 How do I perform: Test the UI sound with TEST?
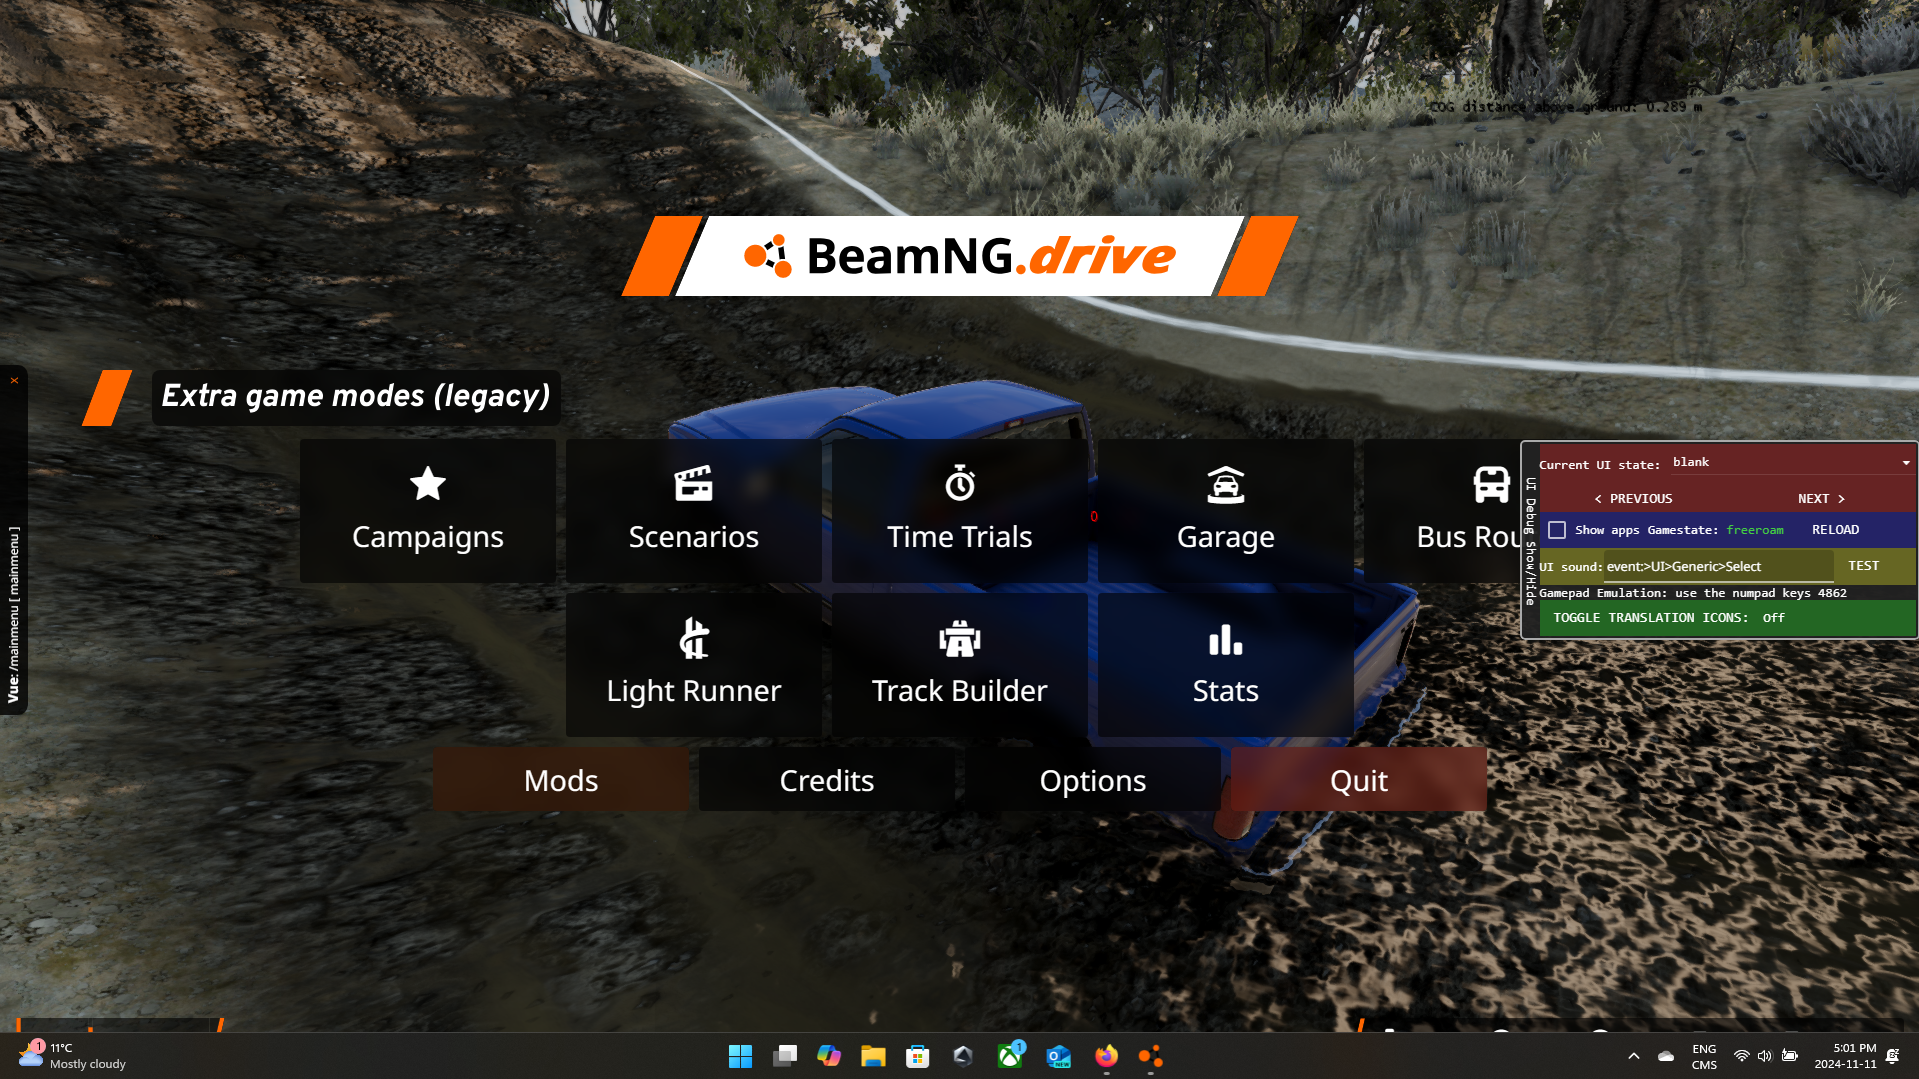click(1863, 566)
